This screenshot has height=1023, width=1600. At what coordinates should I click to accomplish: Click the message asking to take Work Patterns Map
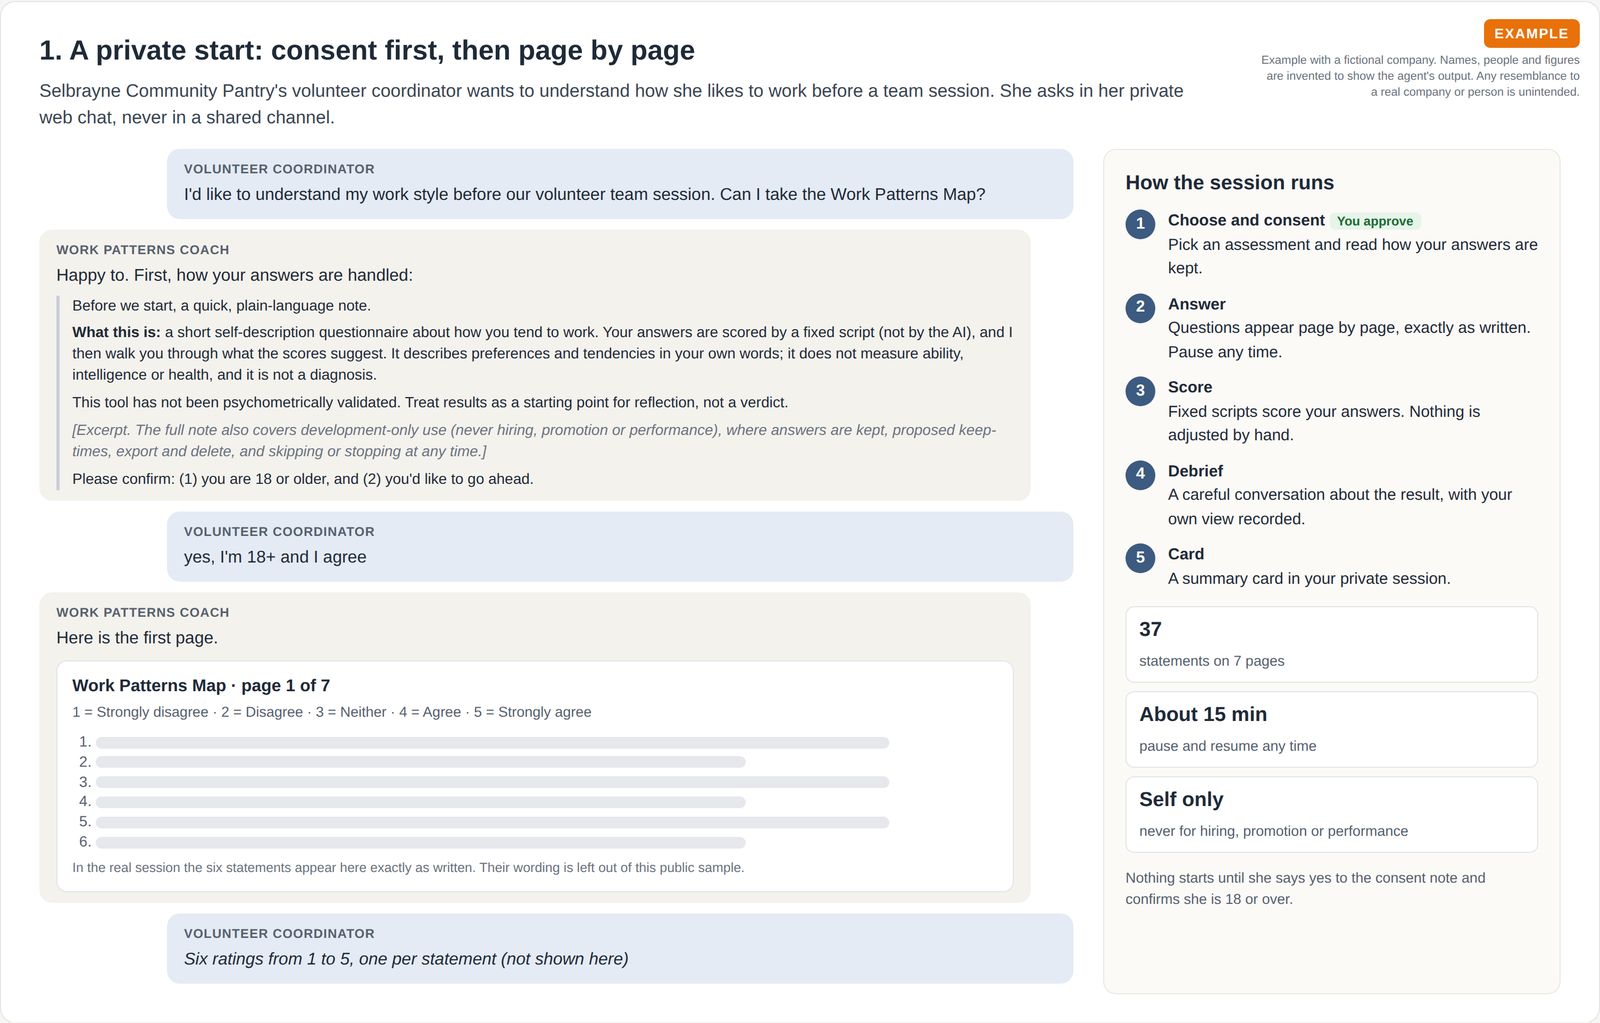coord(584,194)
